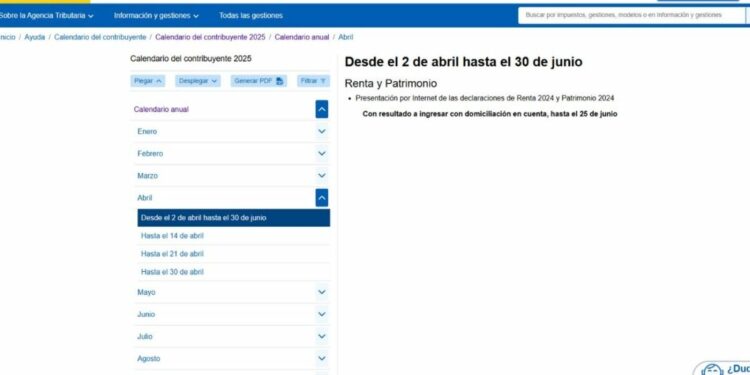
Task: Expand the 'Agosto' month chevron
Action: 322,358
